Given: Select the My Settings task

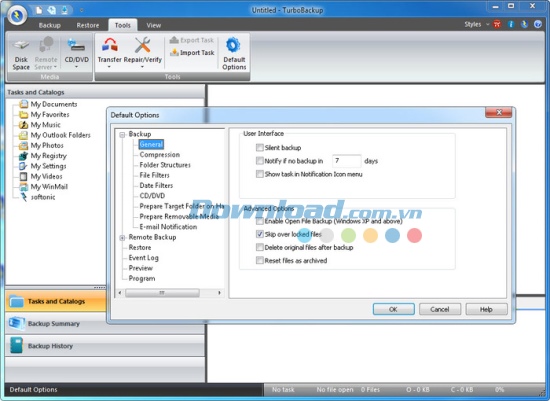Looking at the screenshot, I should (42, 166).
